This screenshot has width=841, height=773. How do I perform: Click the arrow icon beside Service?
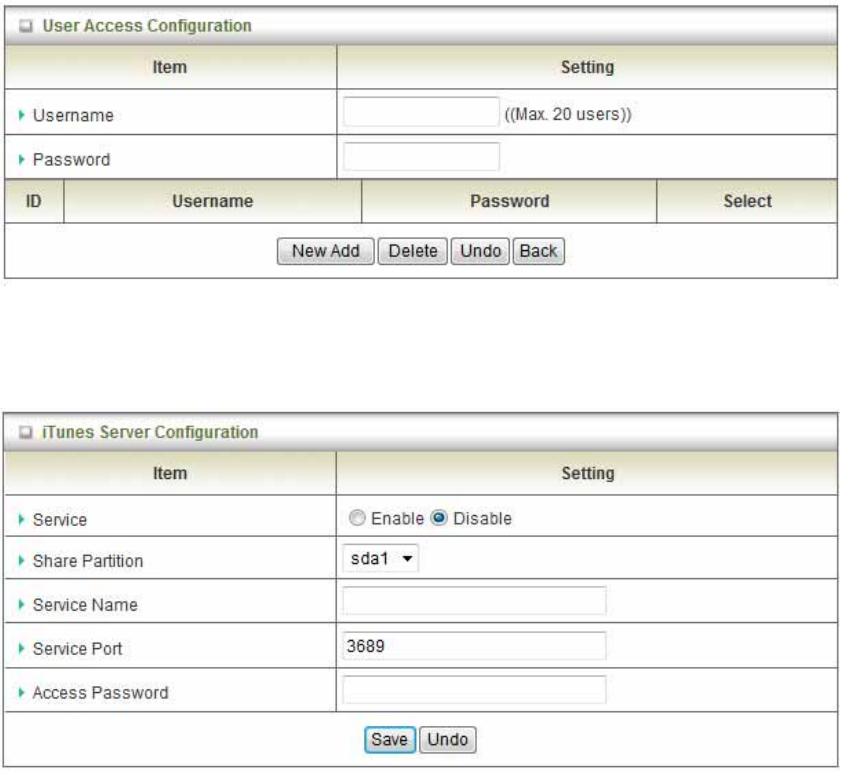(x=21, y=519)
